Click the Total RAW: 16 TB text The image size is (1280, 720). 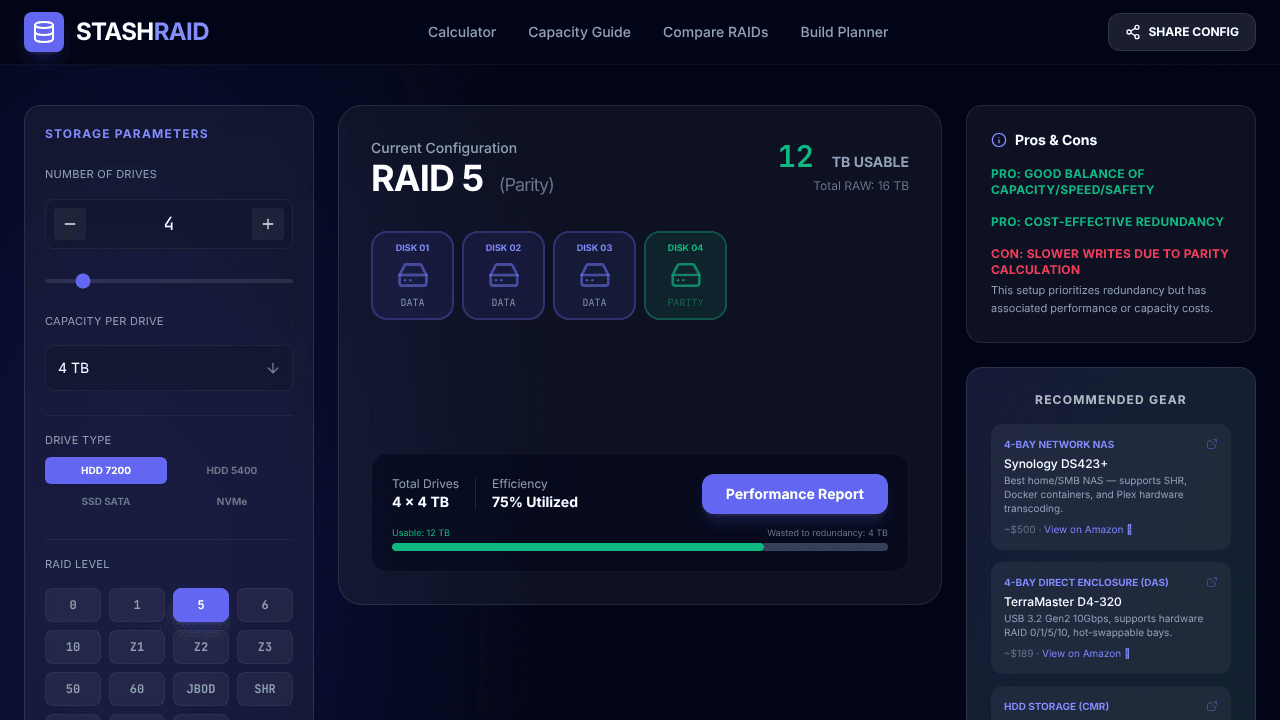coord(861,185)
